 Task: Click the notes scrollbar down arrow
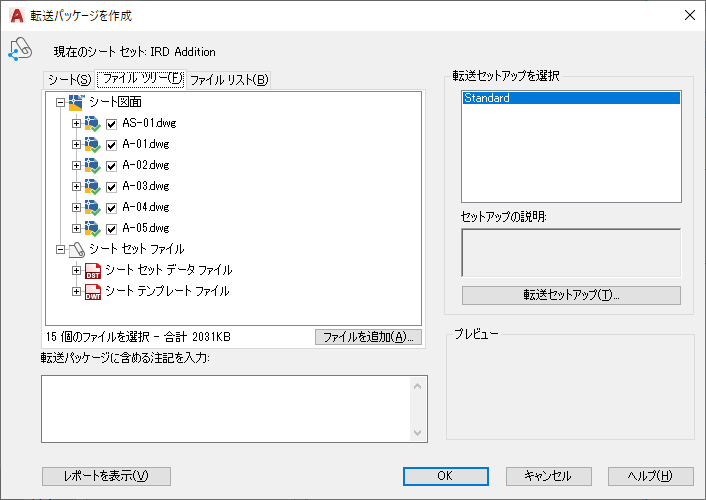(x=417, y=432)
